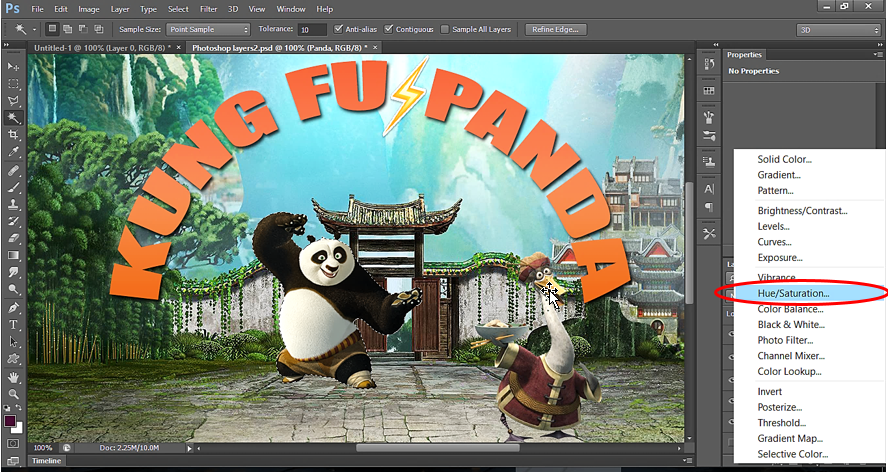
Task: Change screen mode icon at toolbox bottom
Action: coord(13,461)
